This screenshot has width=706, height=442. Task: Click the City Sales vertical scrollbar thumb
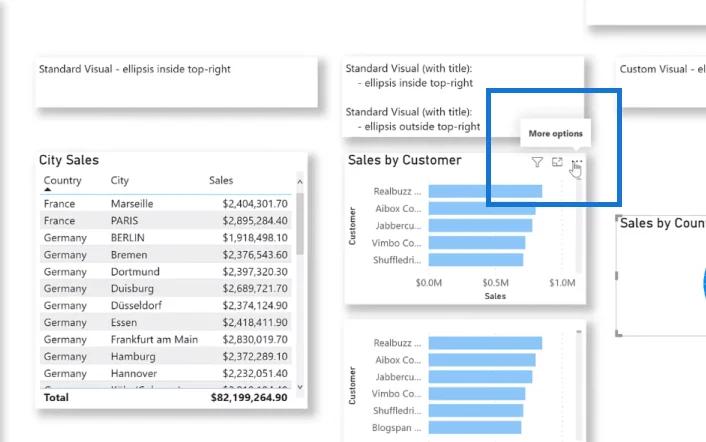pyautogui.click(x=300, y=224)
